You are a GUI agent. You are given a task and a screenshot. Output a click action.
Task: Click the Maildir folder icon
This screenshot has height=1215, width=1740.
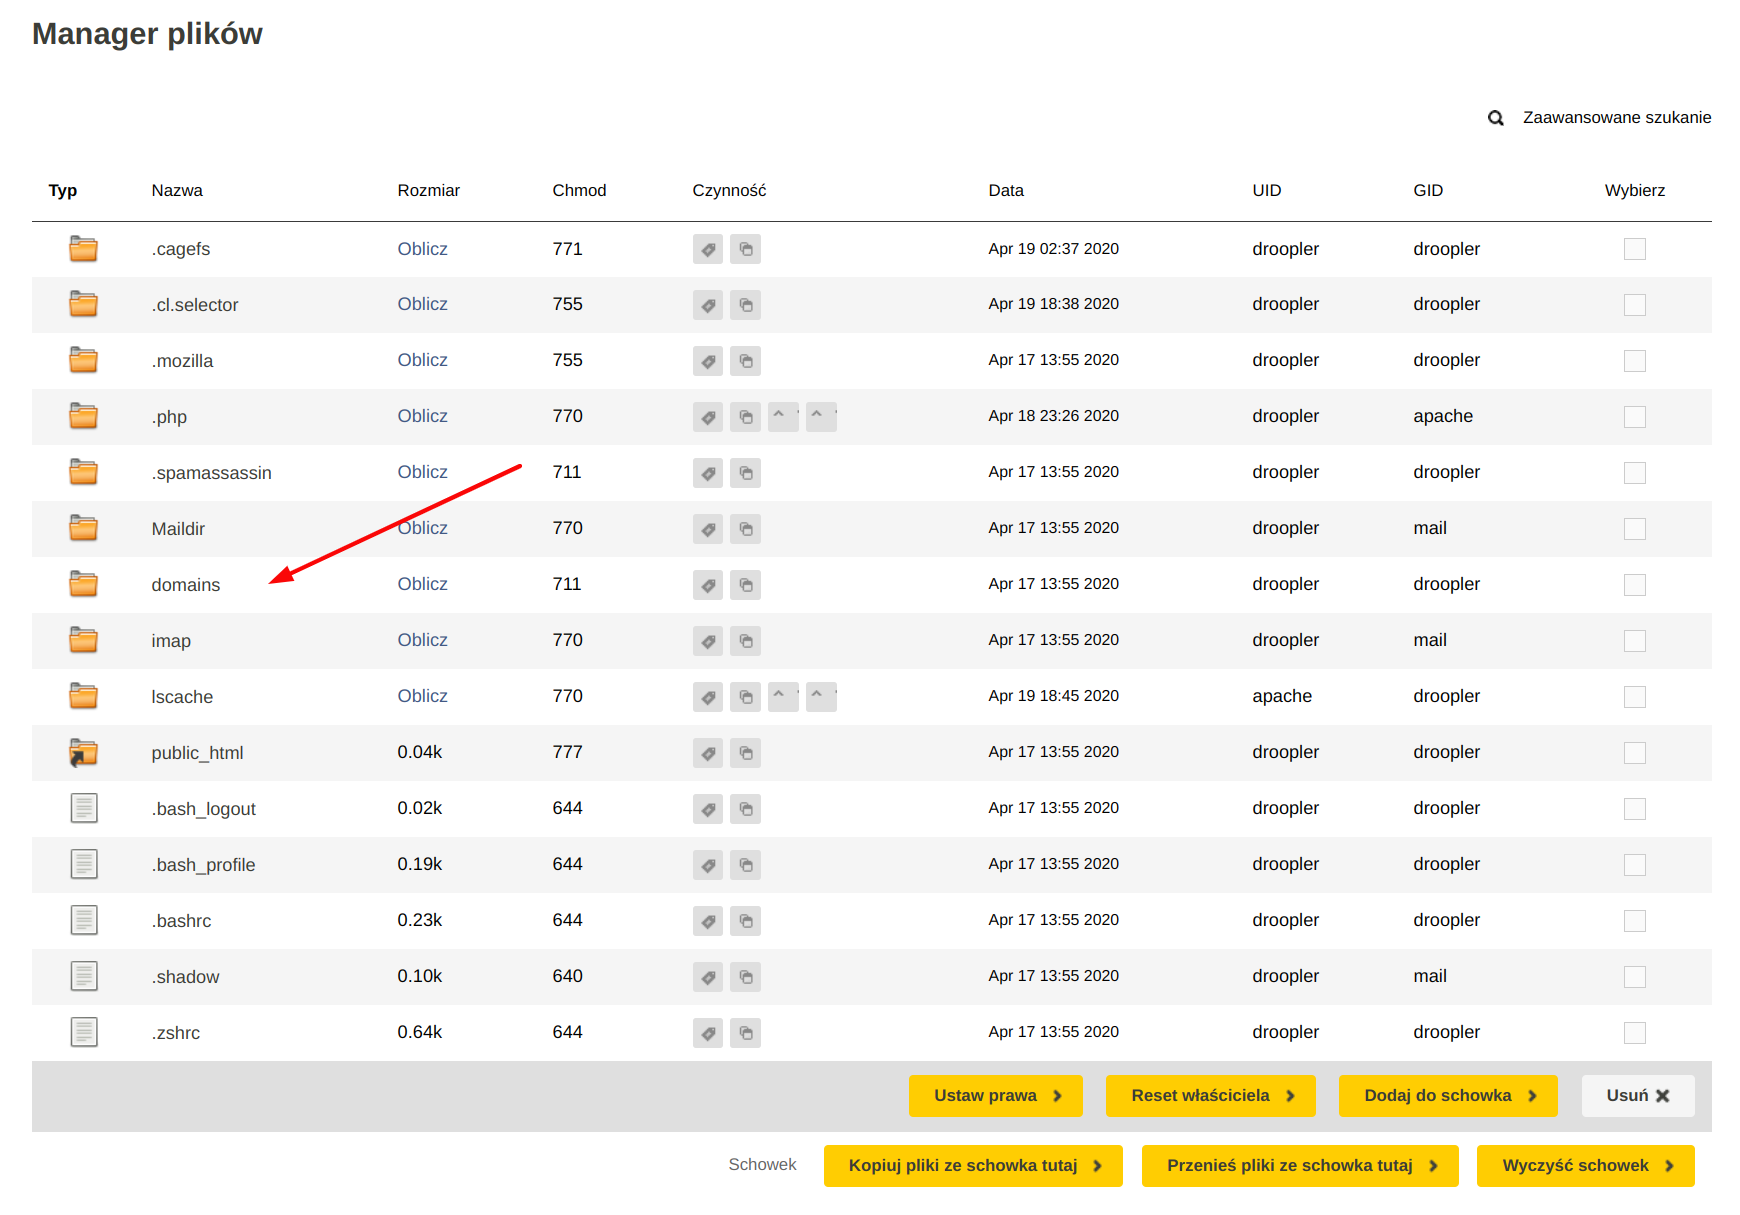(84, 528)
